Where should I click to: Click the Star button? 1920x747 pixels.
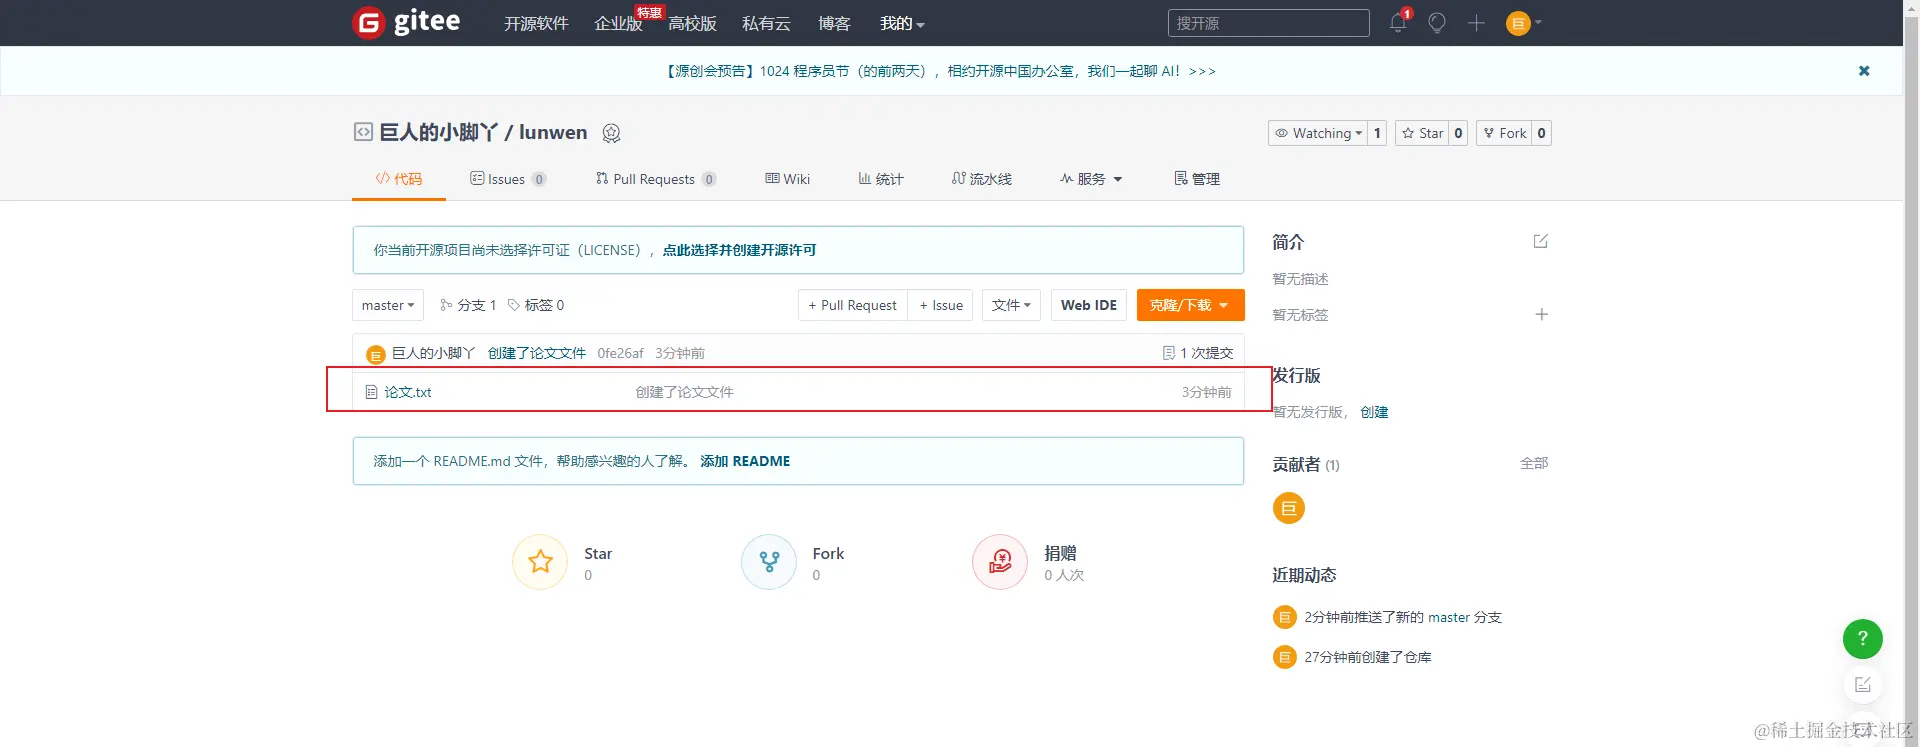point(1422,133)
